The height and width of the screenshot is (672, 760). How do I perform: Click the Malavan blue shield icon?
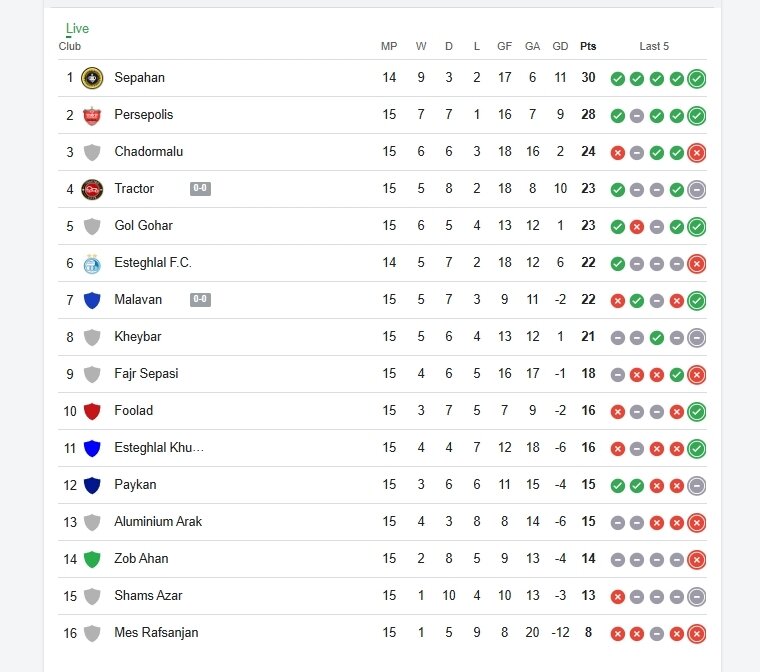click(92, 300)
